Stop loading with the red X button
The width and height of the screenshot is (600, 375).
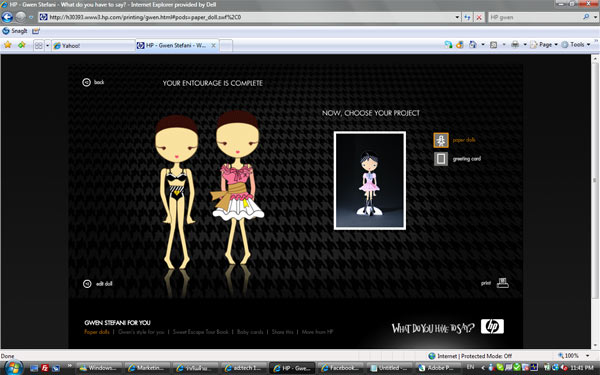coord(479,17)
